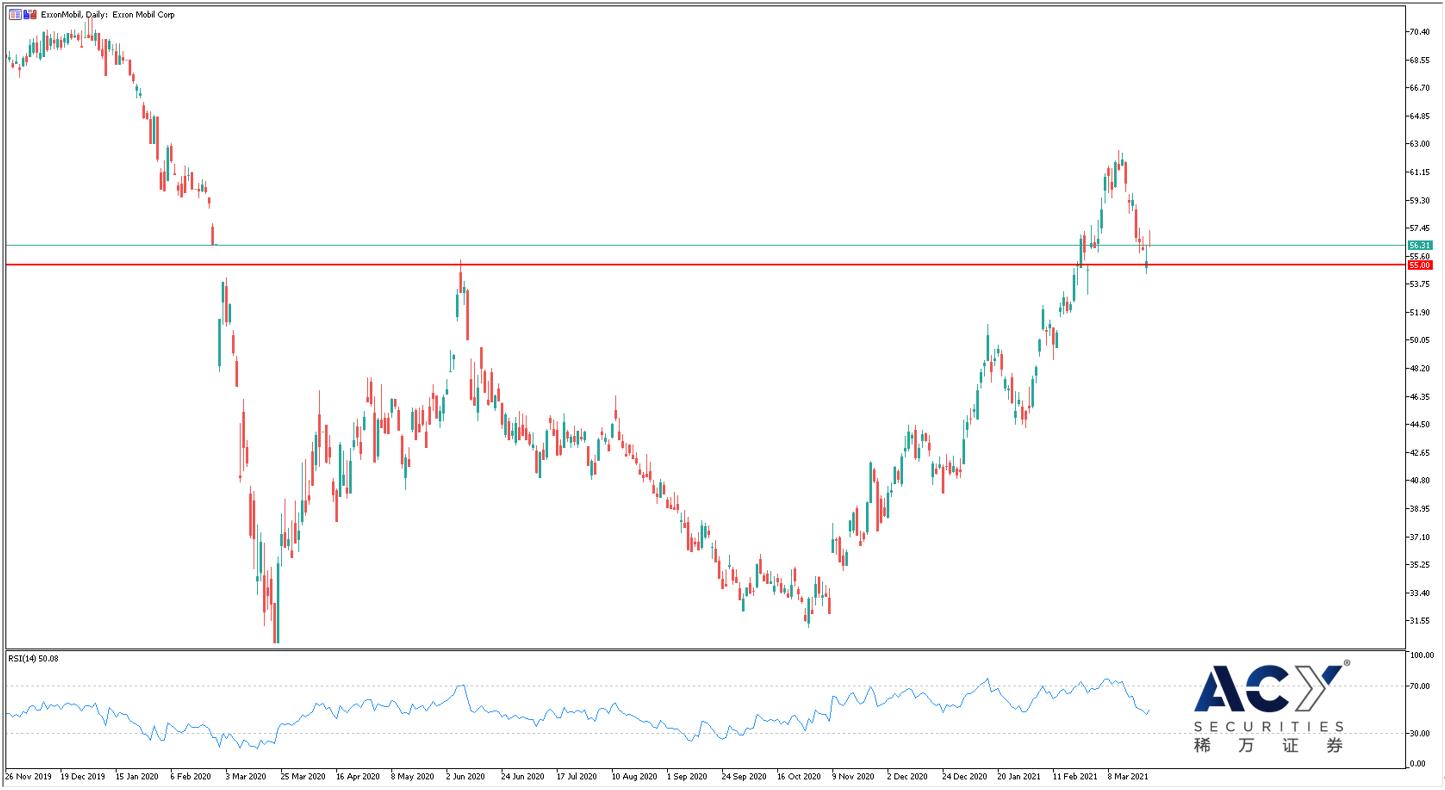
Task: Select the red horizontal line at 55.00
Action: [x=704, y=265]
